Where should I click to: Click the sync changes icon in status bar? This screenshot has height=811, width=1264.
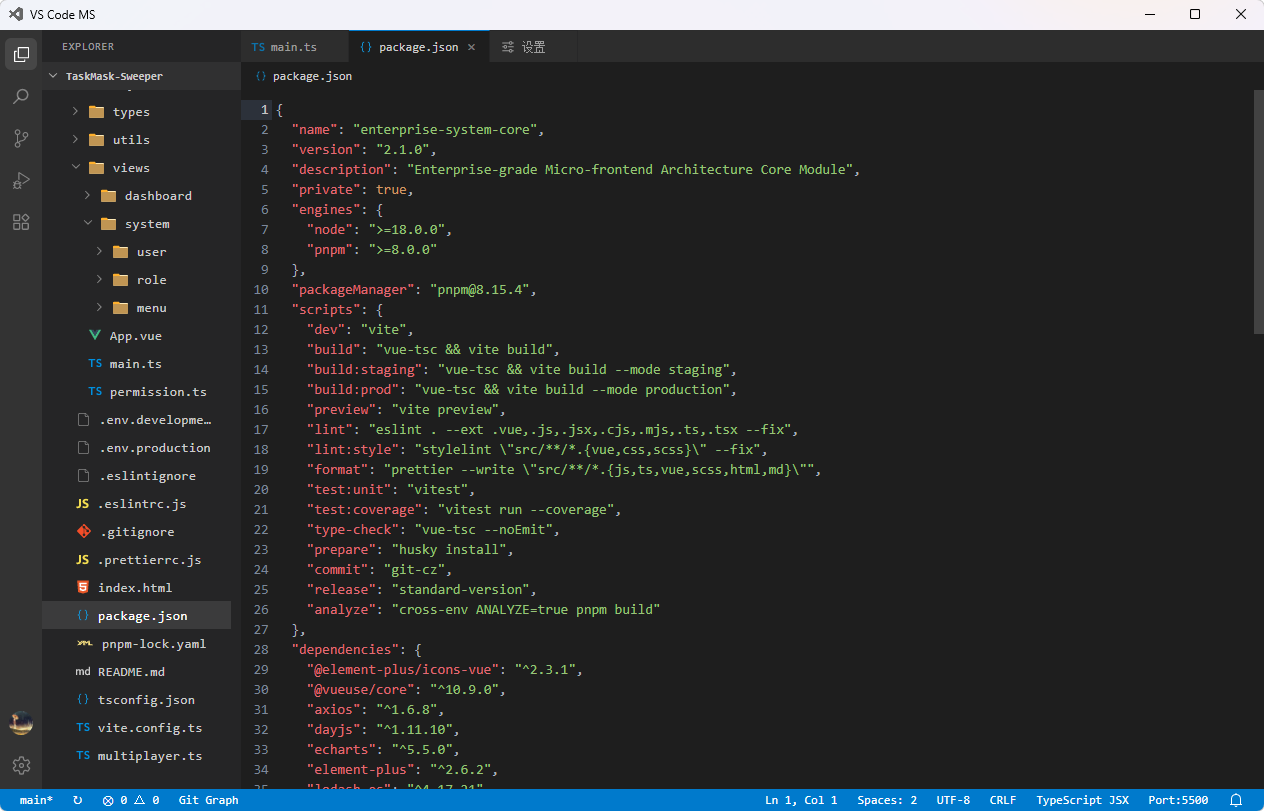coord(78,800)
